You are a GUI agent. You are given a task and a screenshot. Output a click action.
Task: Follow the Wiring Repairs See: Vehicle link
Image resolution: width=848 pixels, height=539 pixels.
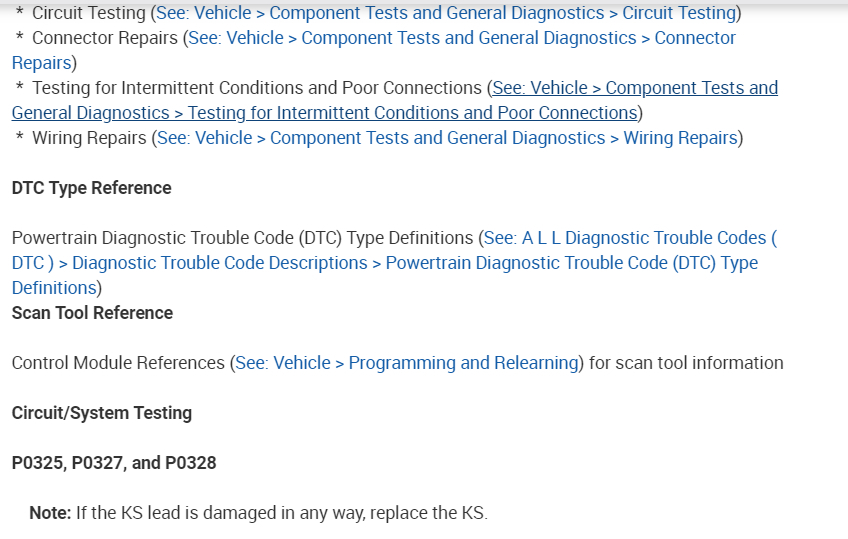[446, 138]
